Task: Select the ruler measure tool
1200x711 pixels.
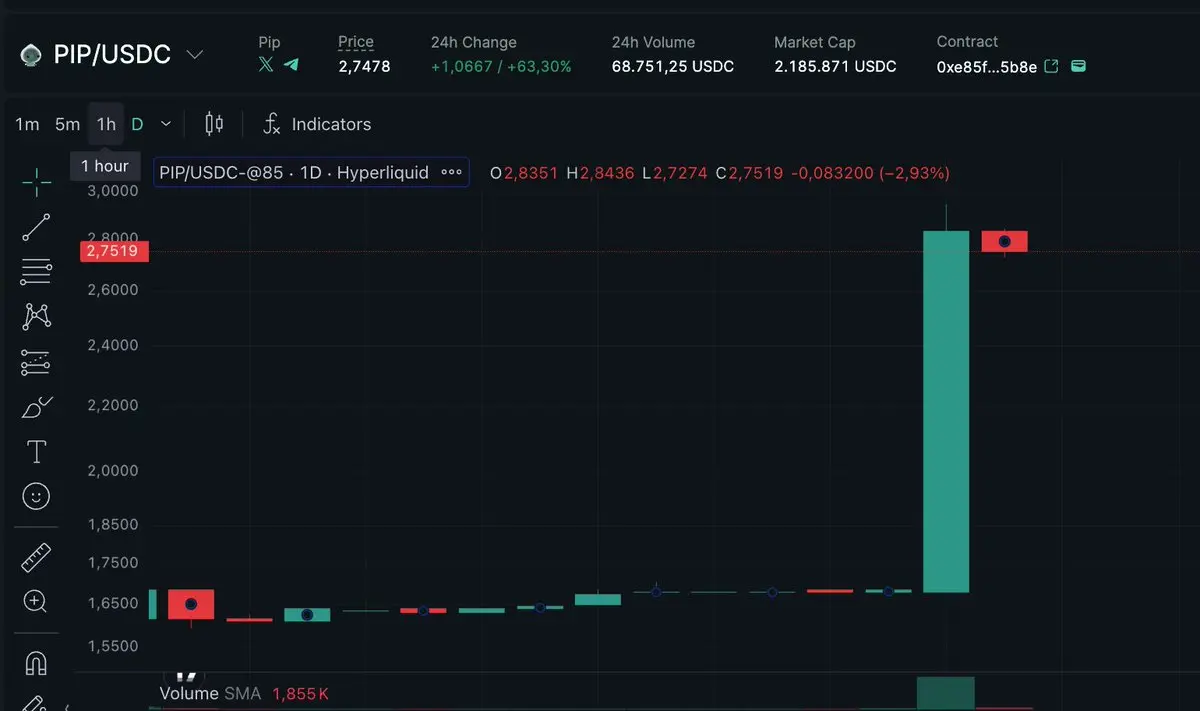Action: (36, 557)
